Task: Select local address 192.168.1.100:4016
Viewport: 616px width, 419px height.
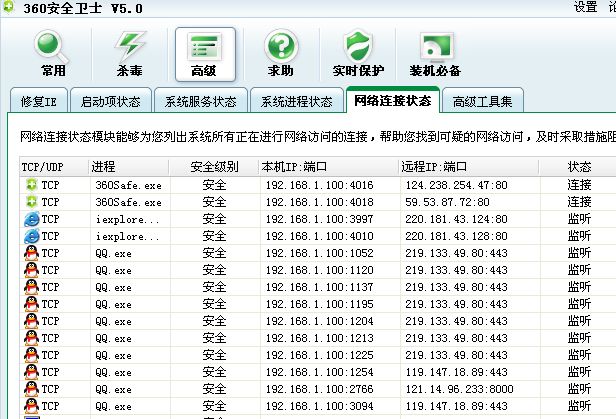Action: [319, 185]
